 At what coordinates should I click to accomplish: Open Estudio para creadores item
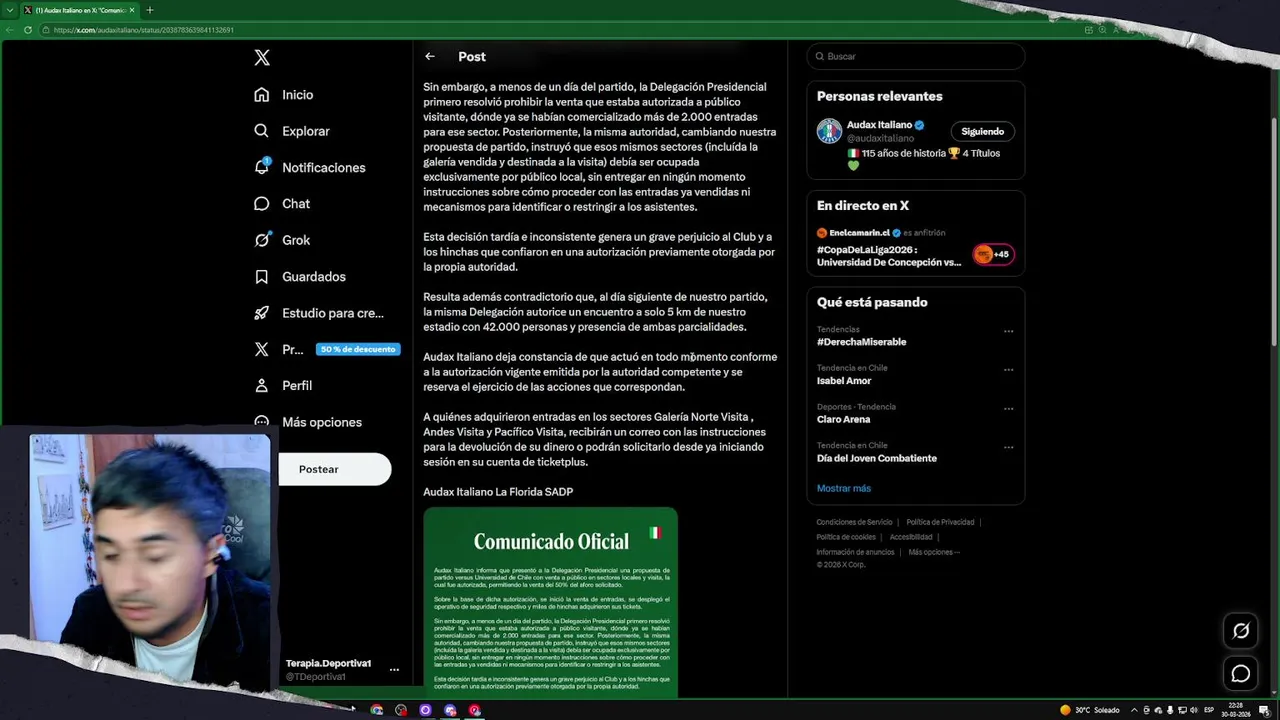click(319, 313)
